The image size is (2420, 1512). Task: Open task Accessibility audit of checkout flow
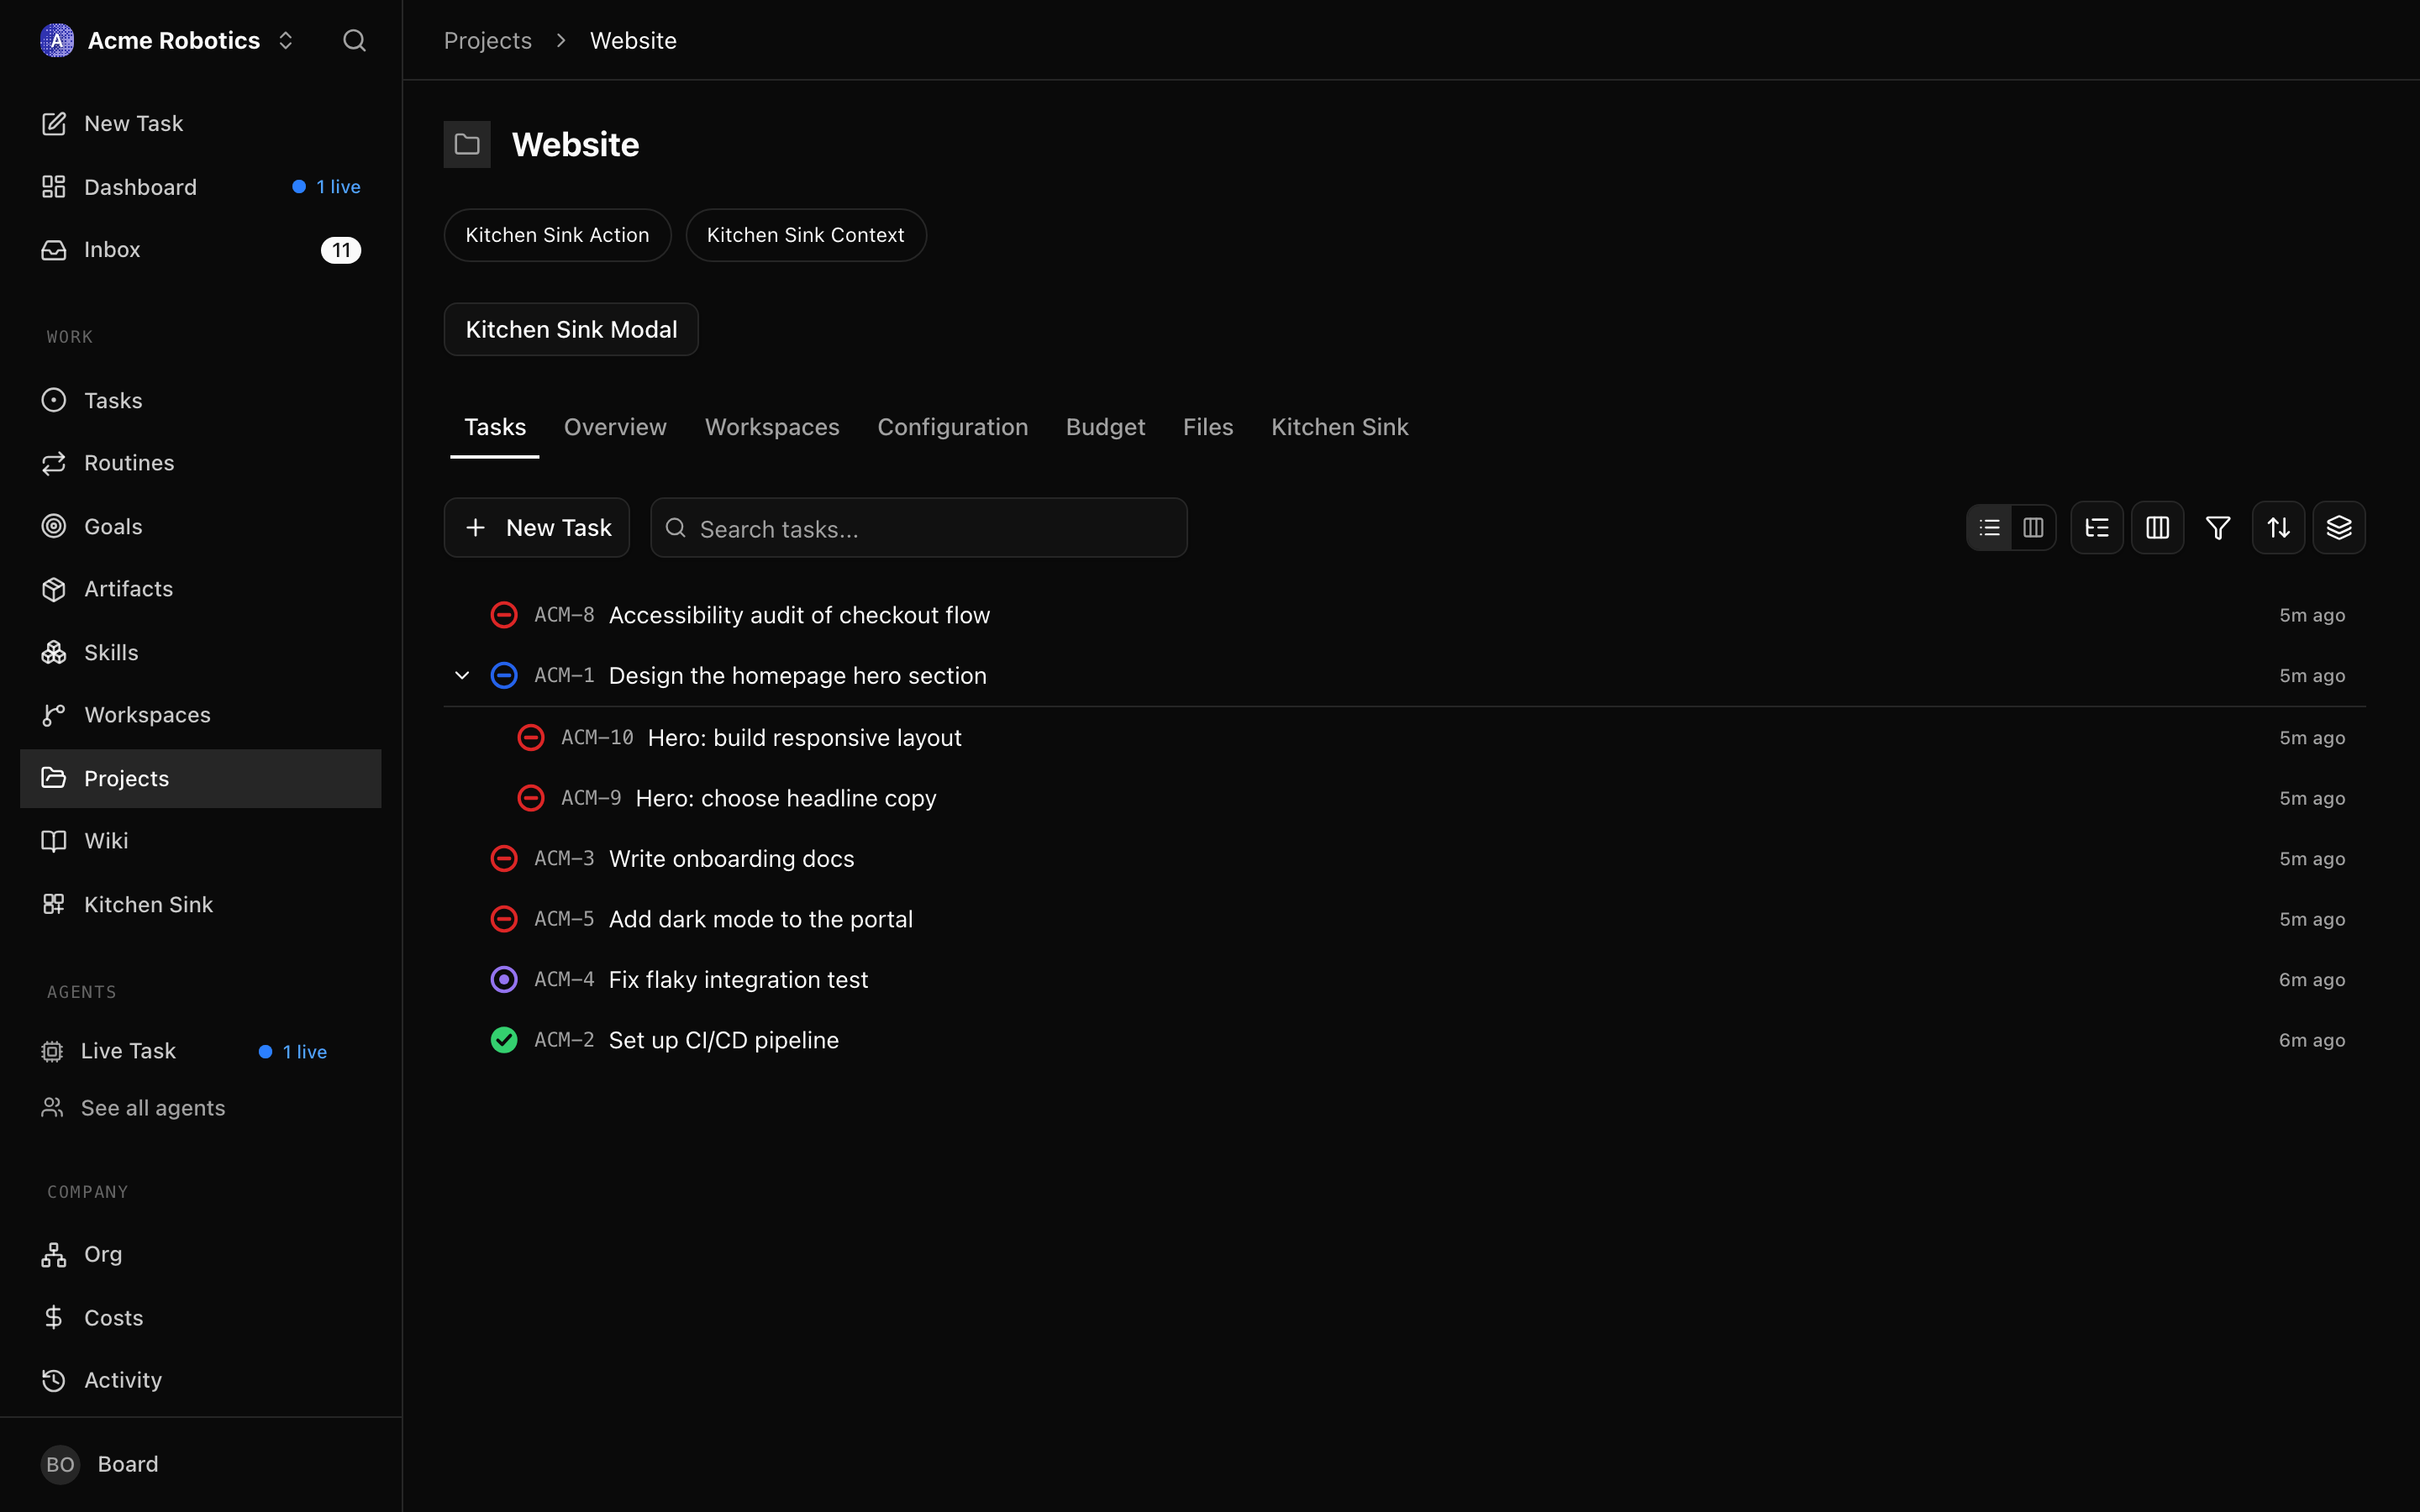click(x=1404, y=615)
